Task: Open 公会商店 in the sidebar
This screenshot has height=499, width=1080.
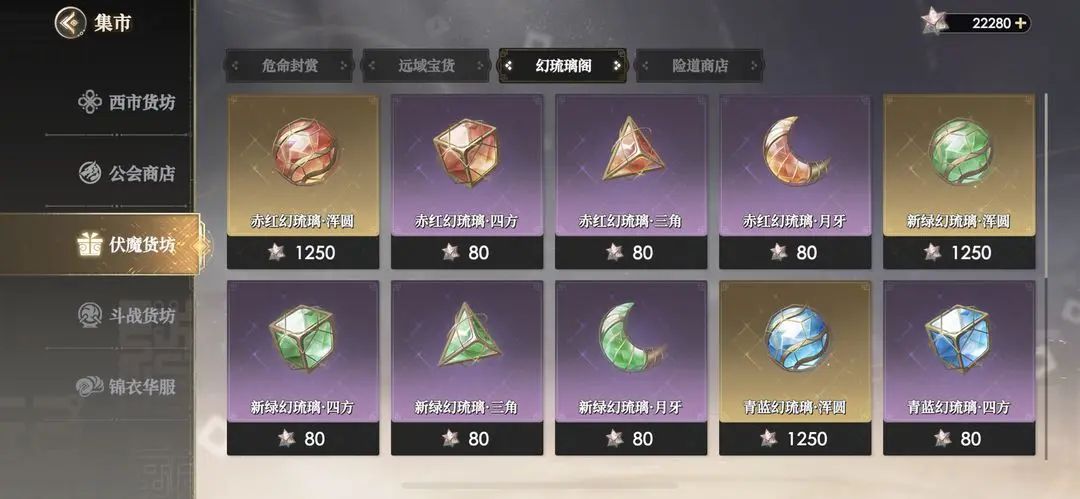Action: click(x=126, y=173)
